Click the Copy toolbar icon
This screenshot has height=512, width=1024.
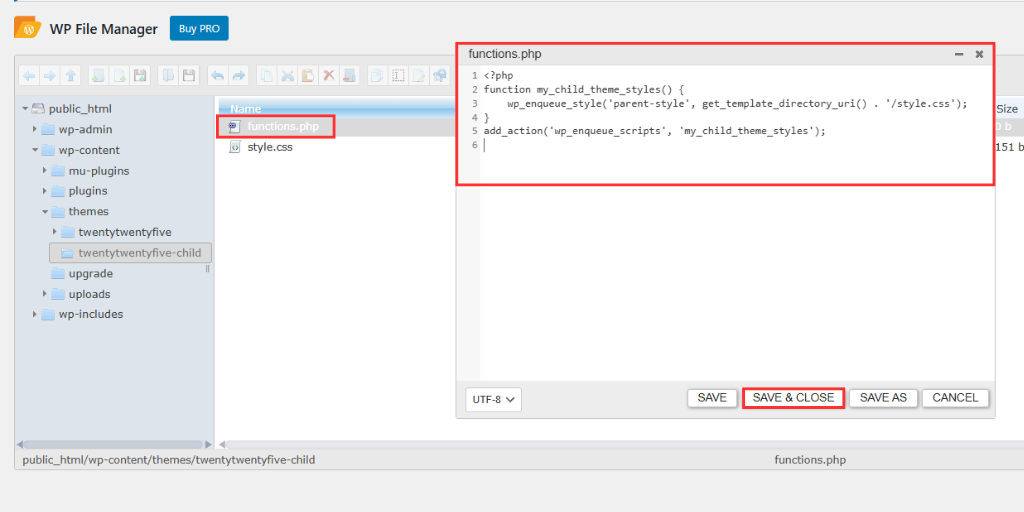(x=266, y=76)
